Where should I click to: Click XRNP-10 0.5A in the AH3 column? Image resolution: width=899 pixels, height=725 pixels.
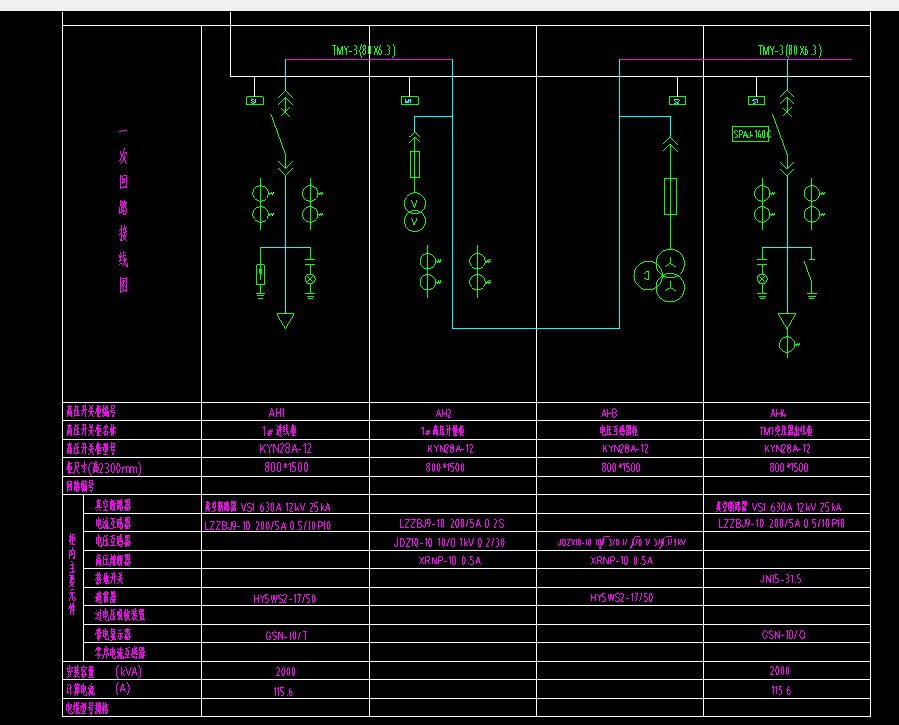[x=622, y=561]
